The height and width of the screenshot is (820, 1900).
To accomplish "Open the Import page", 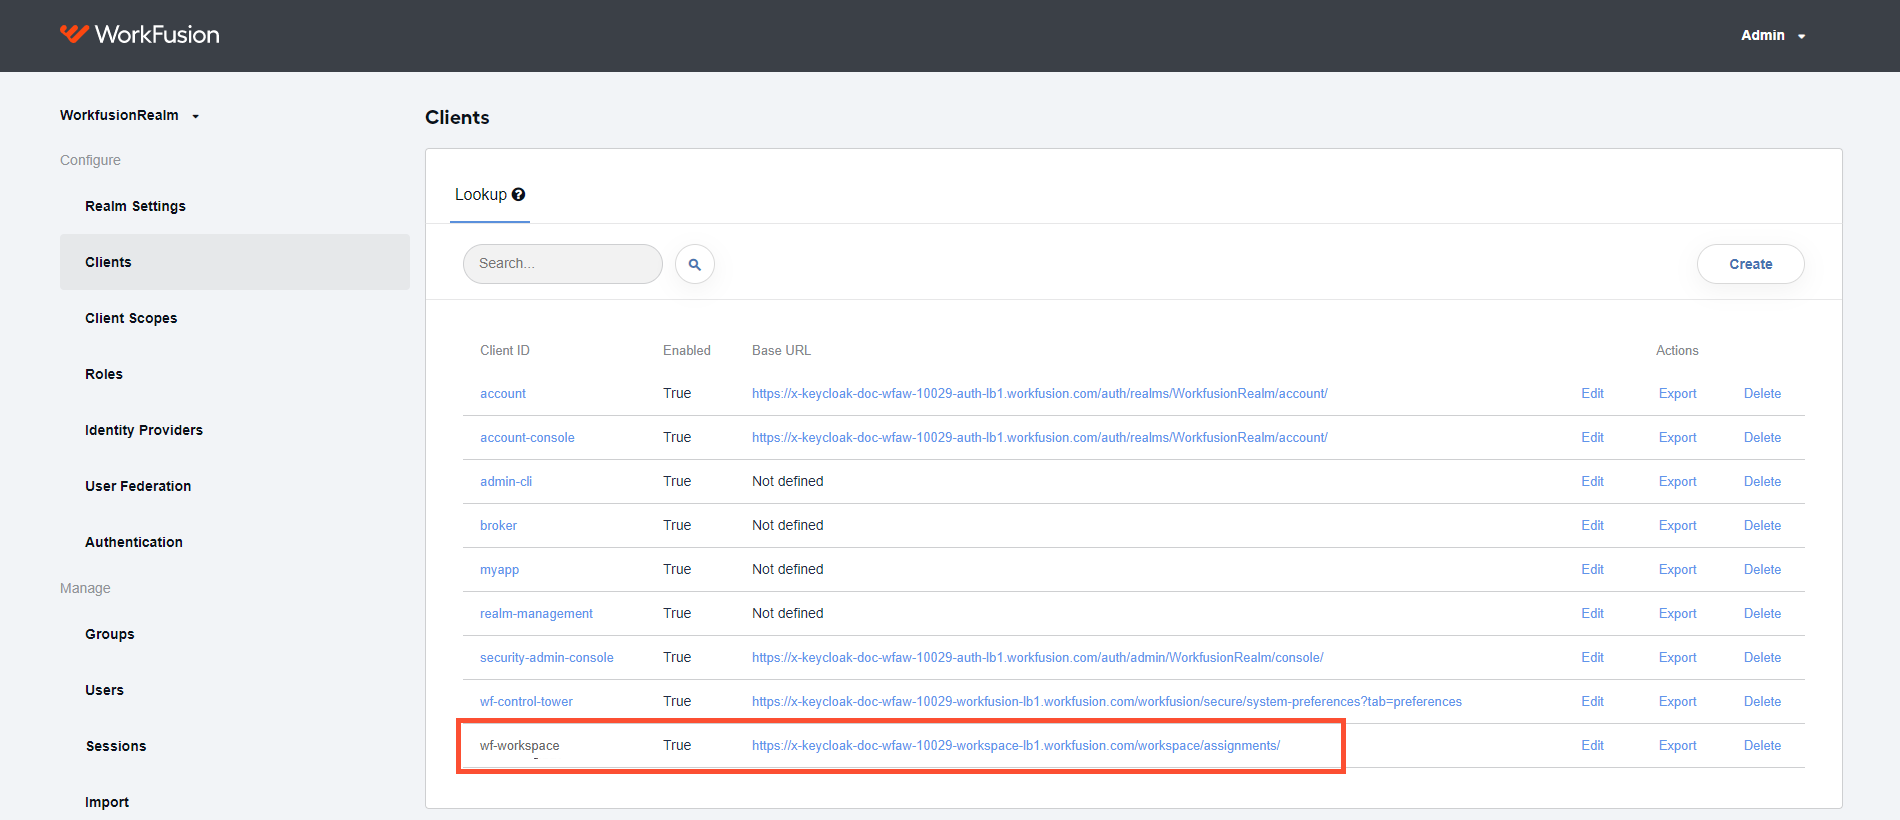I will (x=107, y=802).
